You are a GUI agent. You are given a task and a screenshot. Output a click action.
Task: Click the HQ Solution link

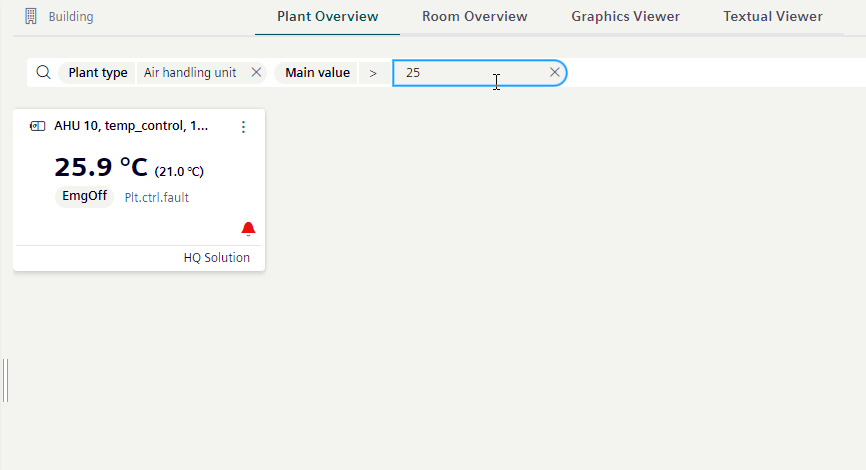tap(216, 258)
